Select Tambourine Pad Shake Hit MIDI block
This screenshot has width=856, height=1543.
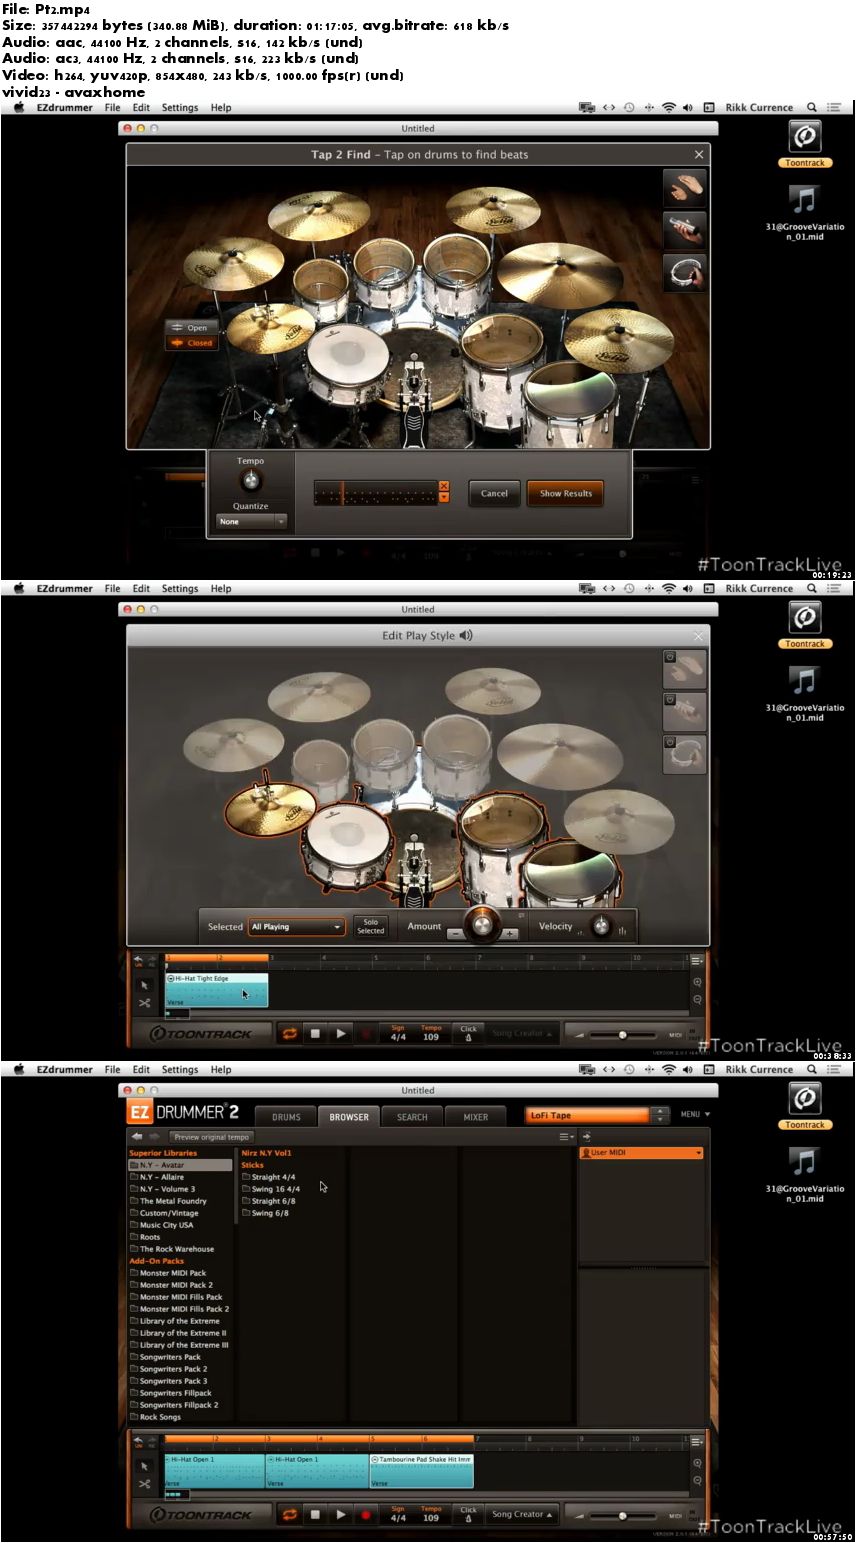pos(421,1471)
